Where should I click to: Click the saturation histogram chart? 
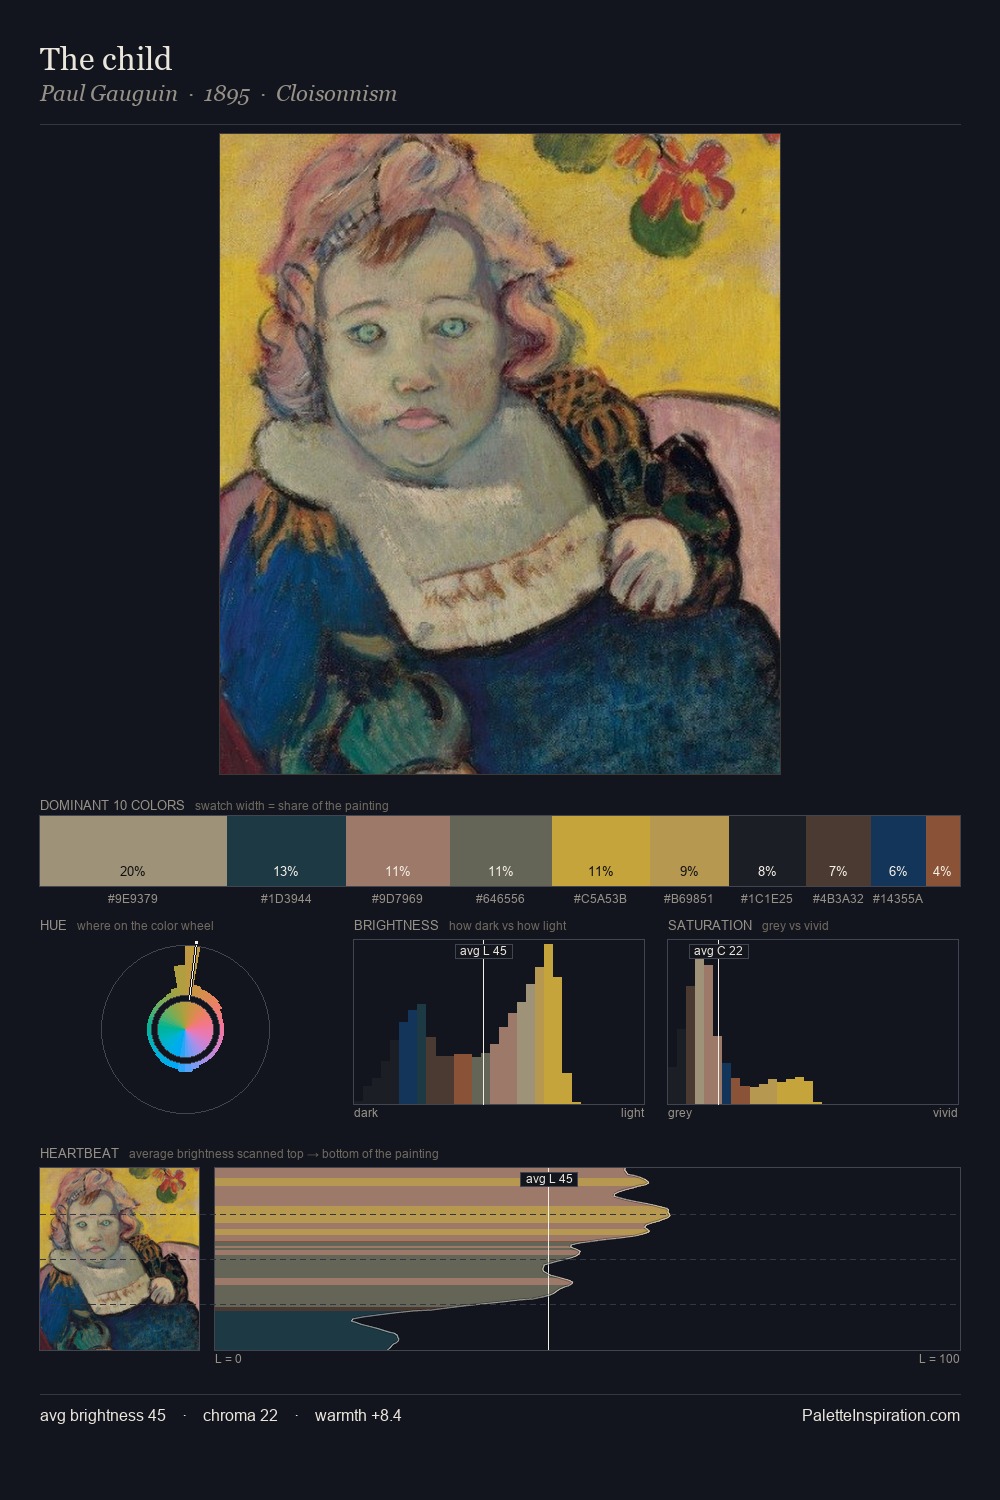(x=813, y=1022)
